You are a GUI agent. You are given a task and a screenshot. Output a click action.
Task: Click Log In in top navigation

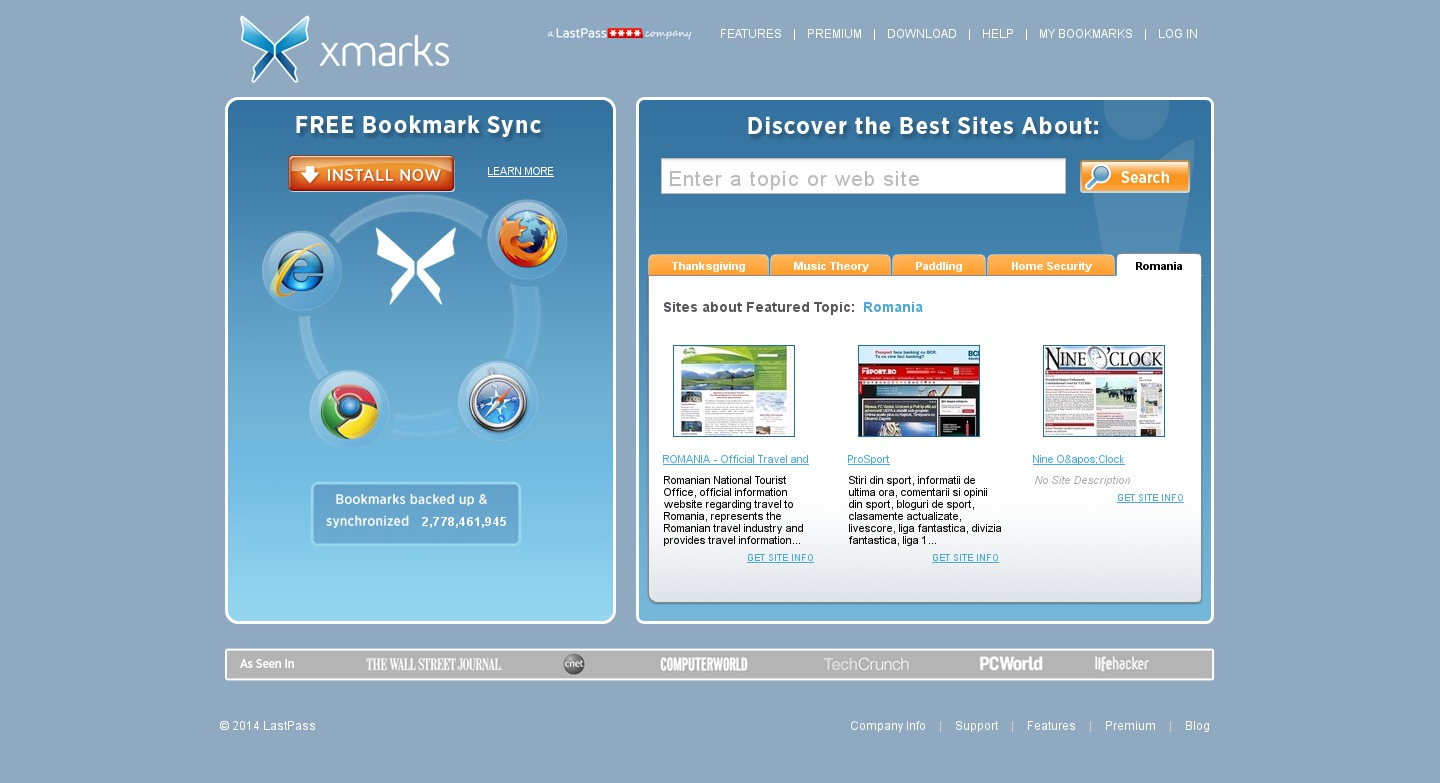(x=1177, y=34)
